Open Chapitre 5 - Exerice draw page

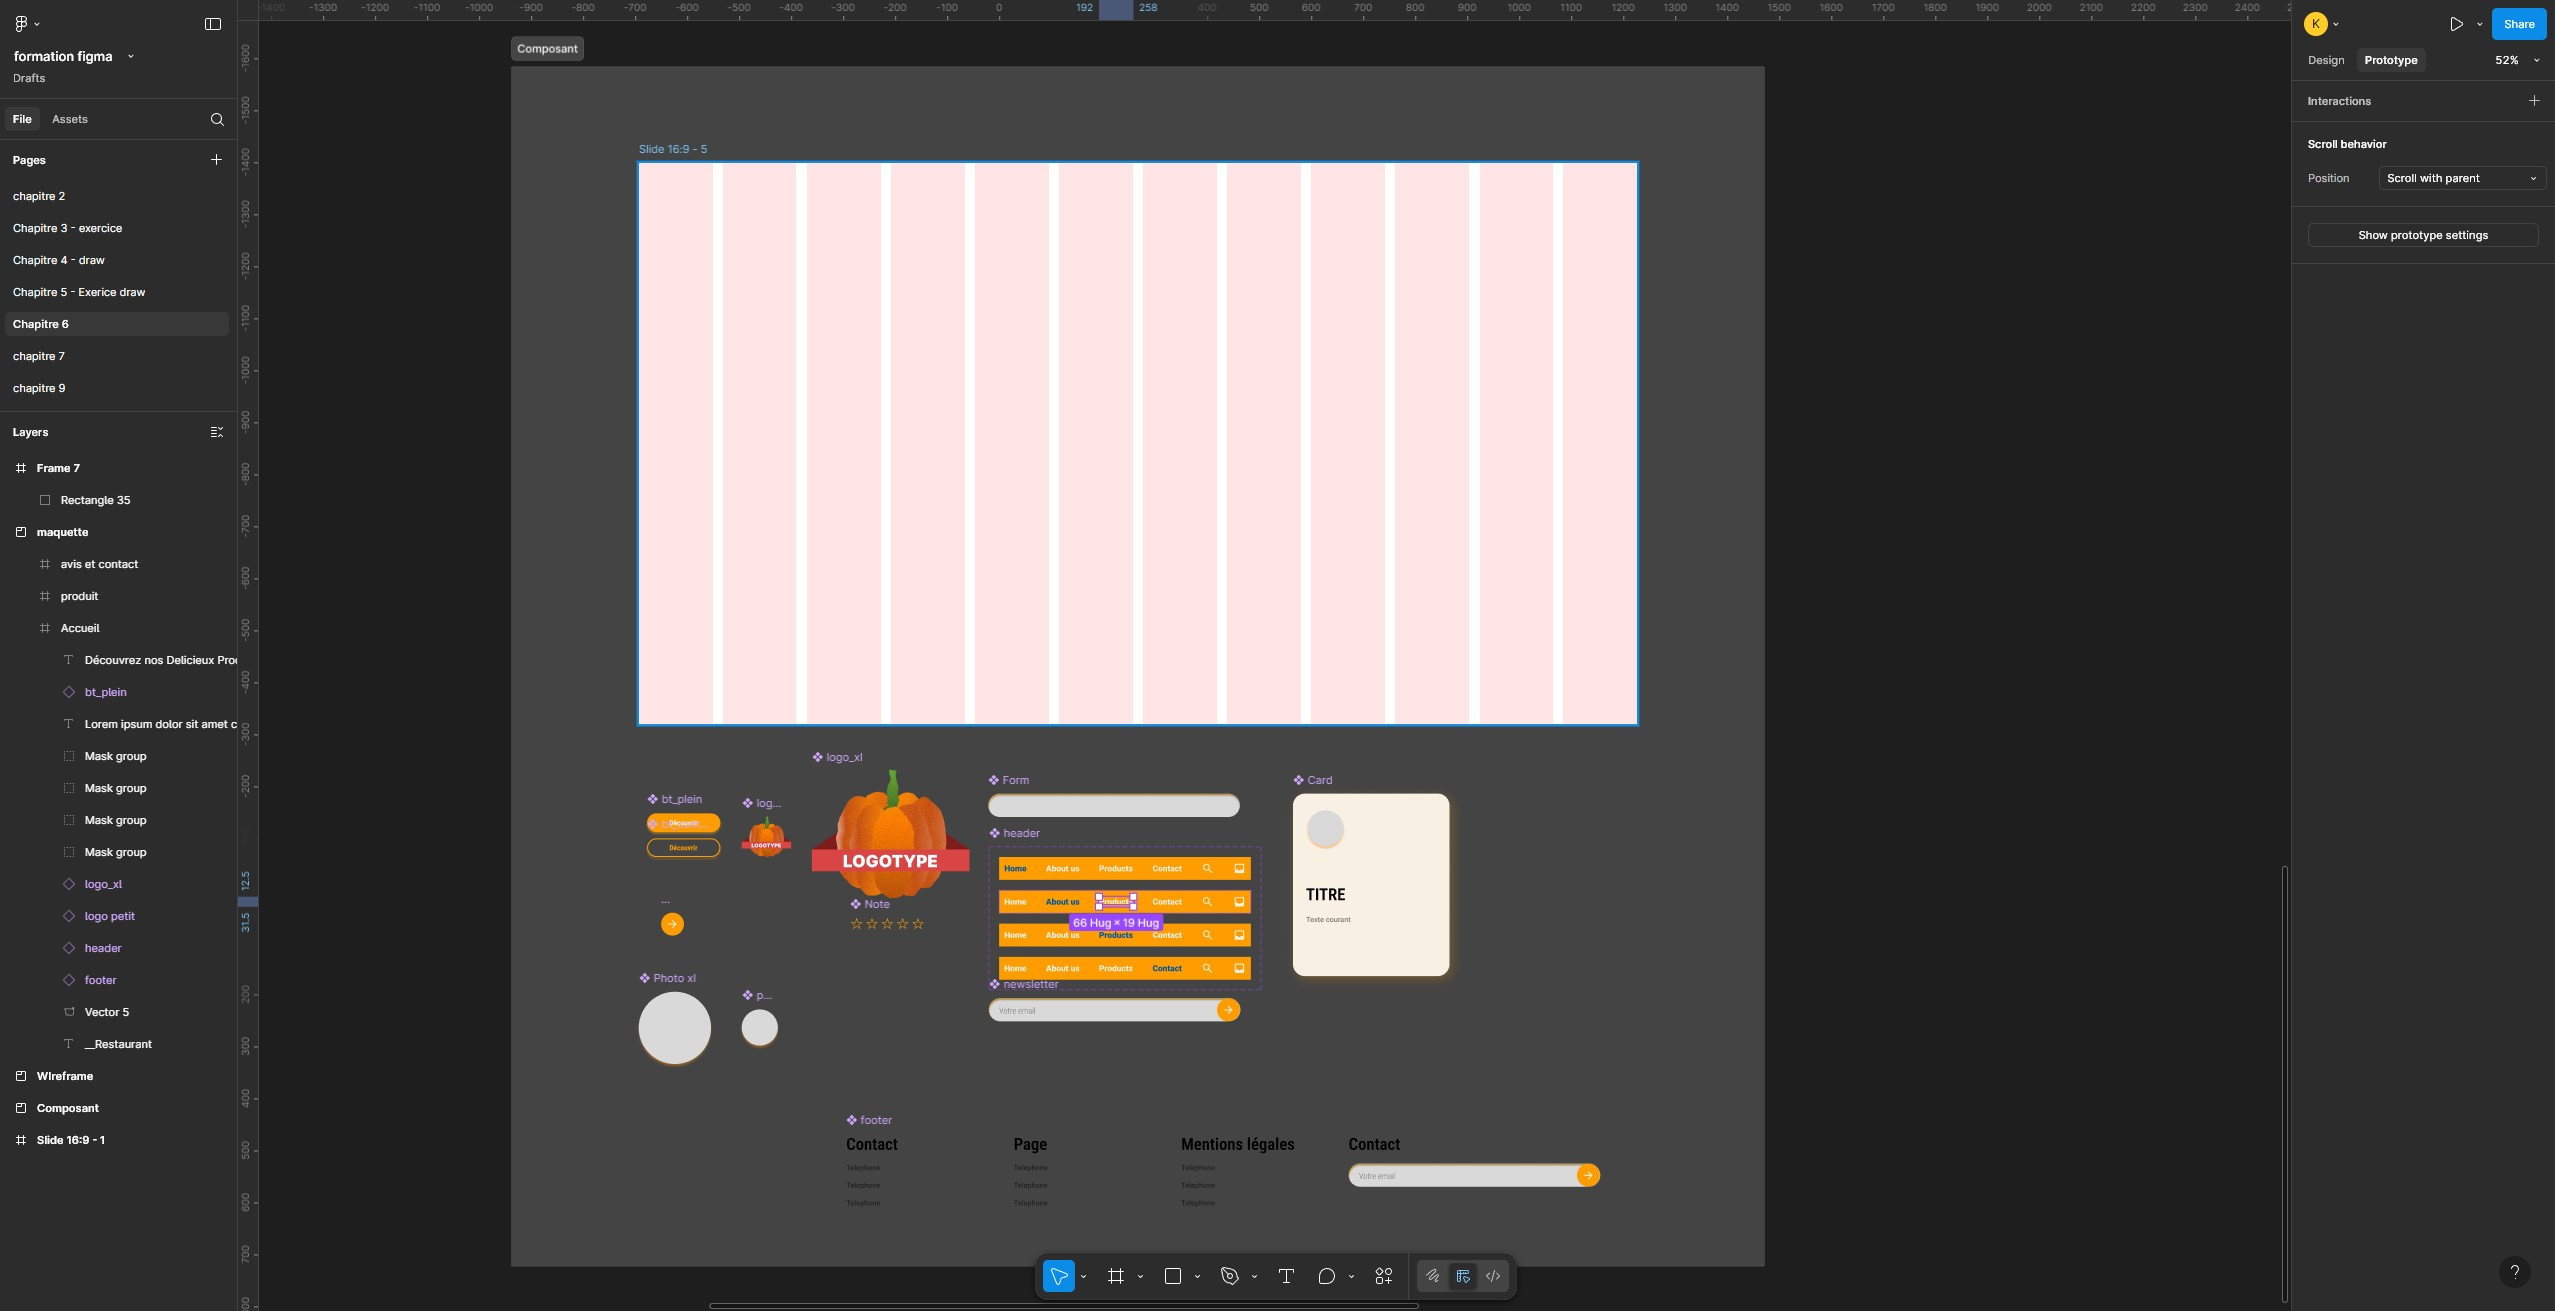[116, 292]
